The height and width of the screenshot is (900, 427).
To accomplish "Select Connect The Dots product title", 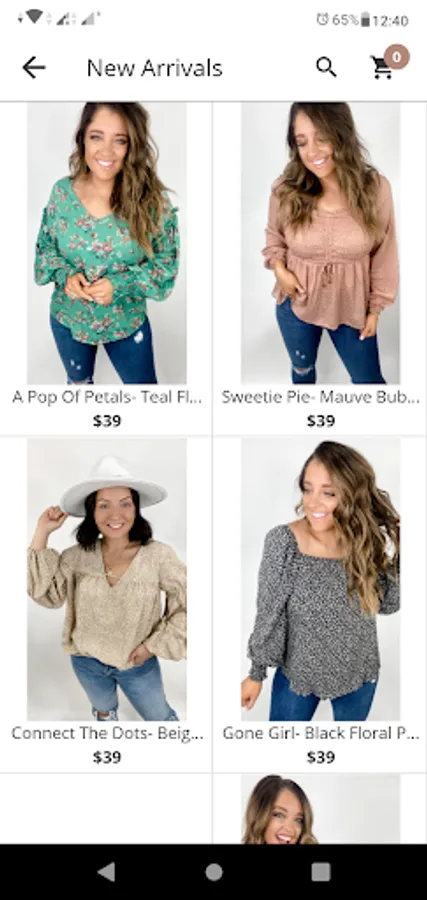I will [107, 733].
